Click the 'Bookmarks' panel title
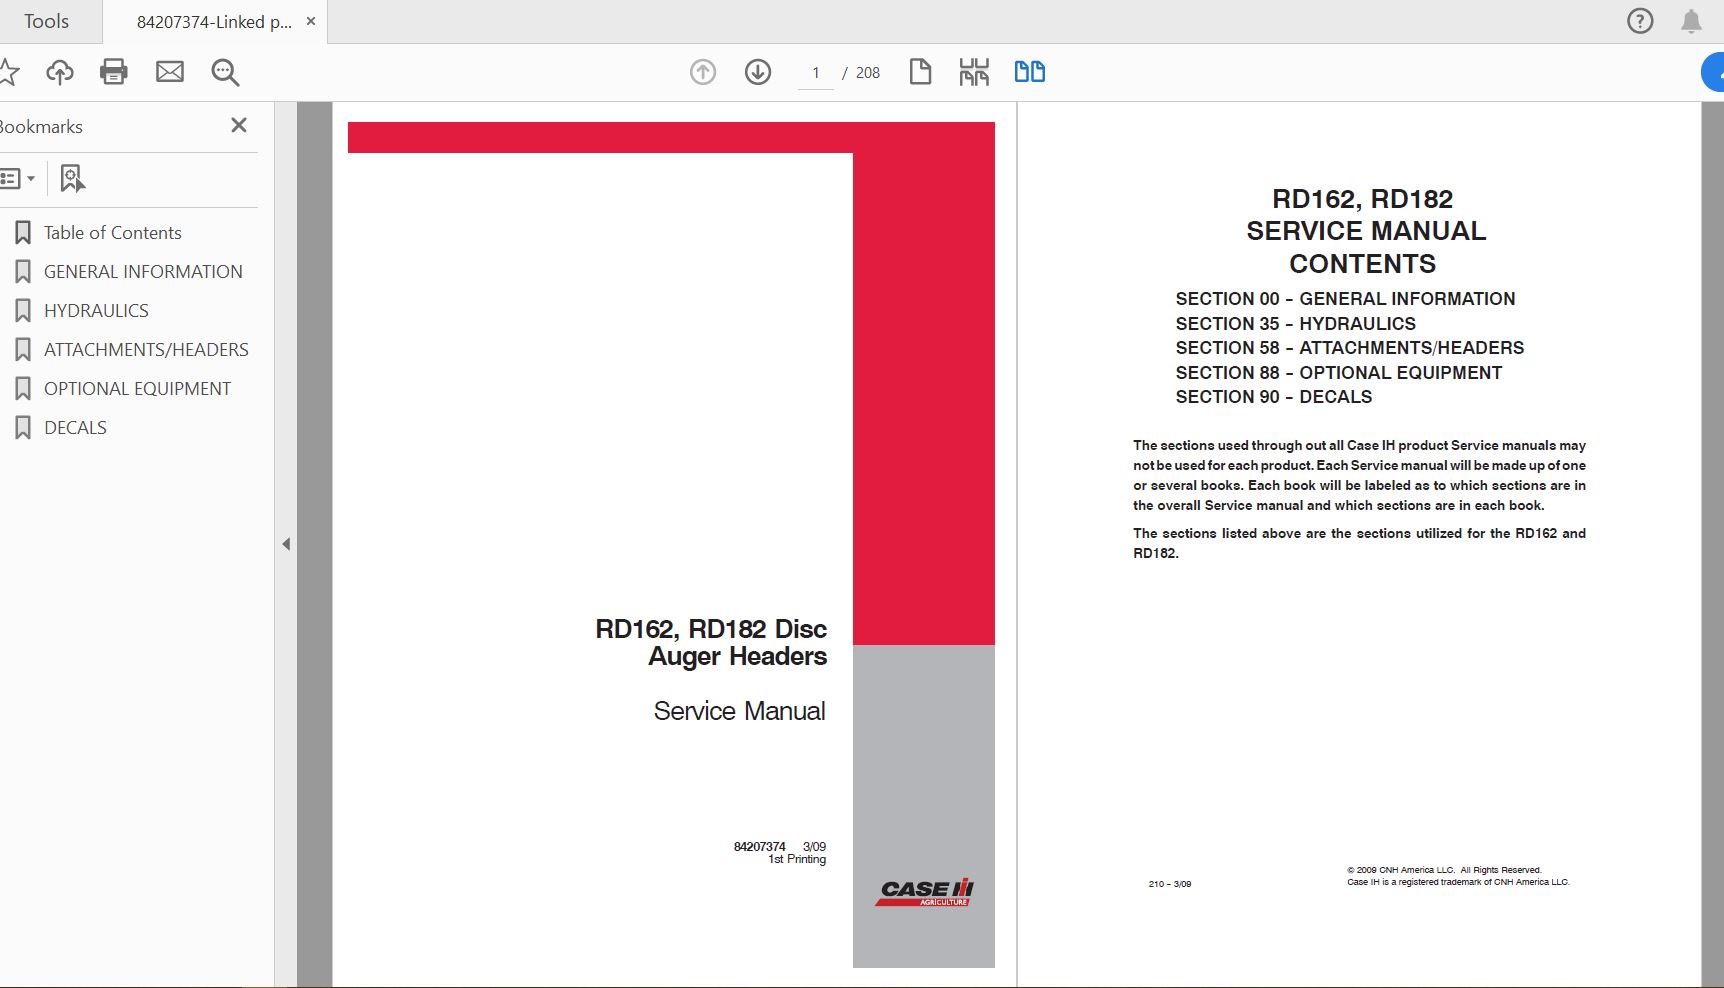The height and width of the screenshot is (988, 1724). tap(40, 127)
